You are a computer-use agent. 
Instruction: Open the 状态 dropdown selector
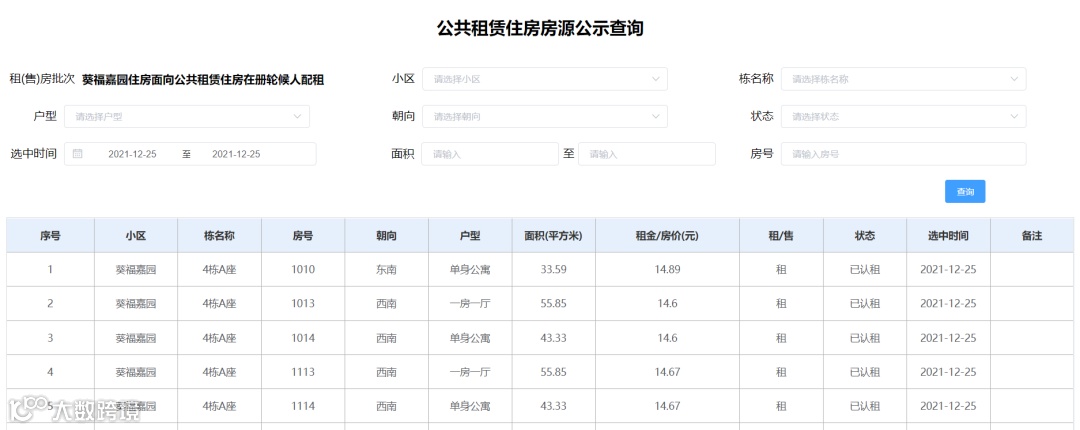pyautogui.click(x=903, y=116)
